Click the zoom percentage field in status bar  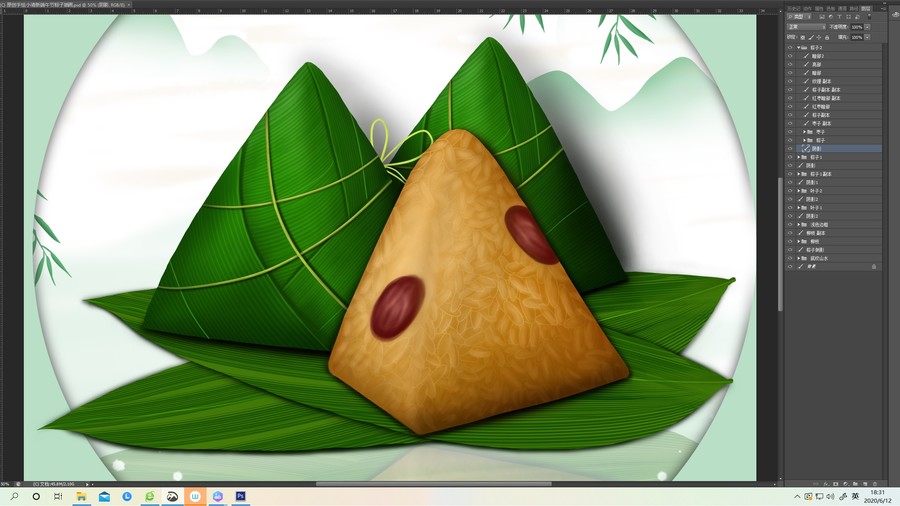coord(6,484)
